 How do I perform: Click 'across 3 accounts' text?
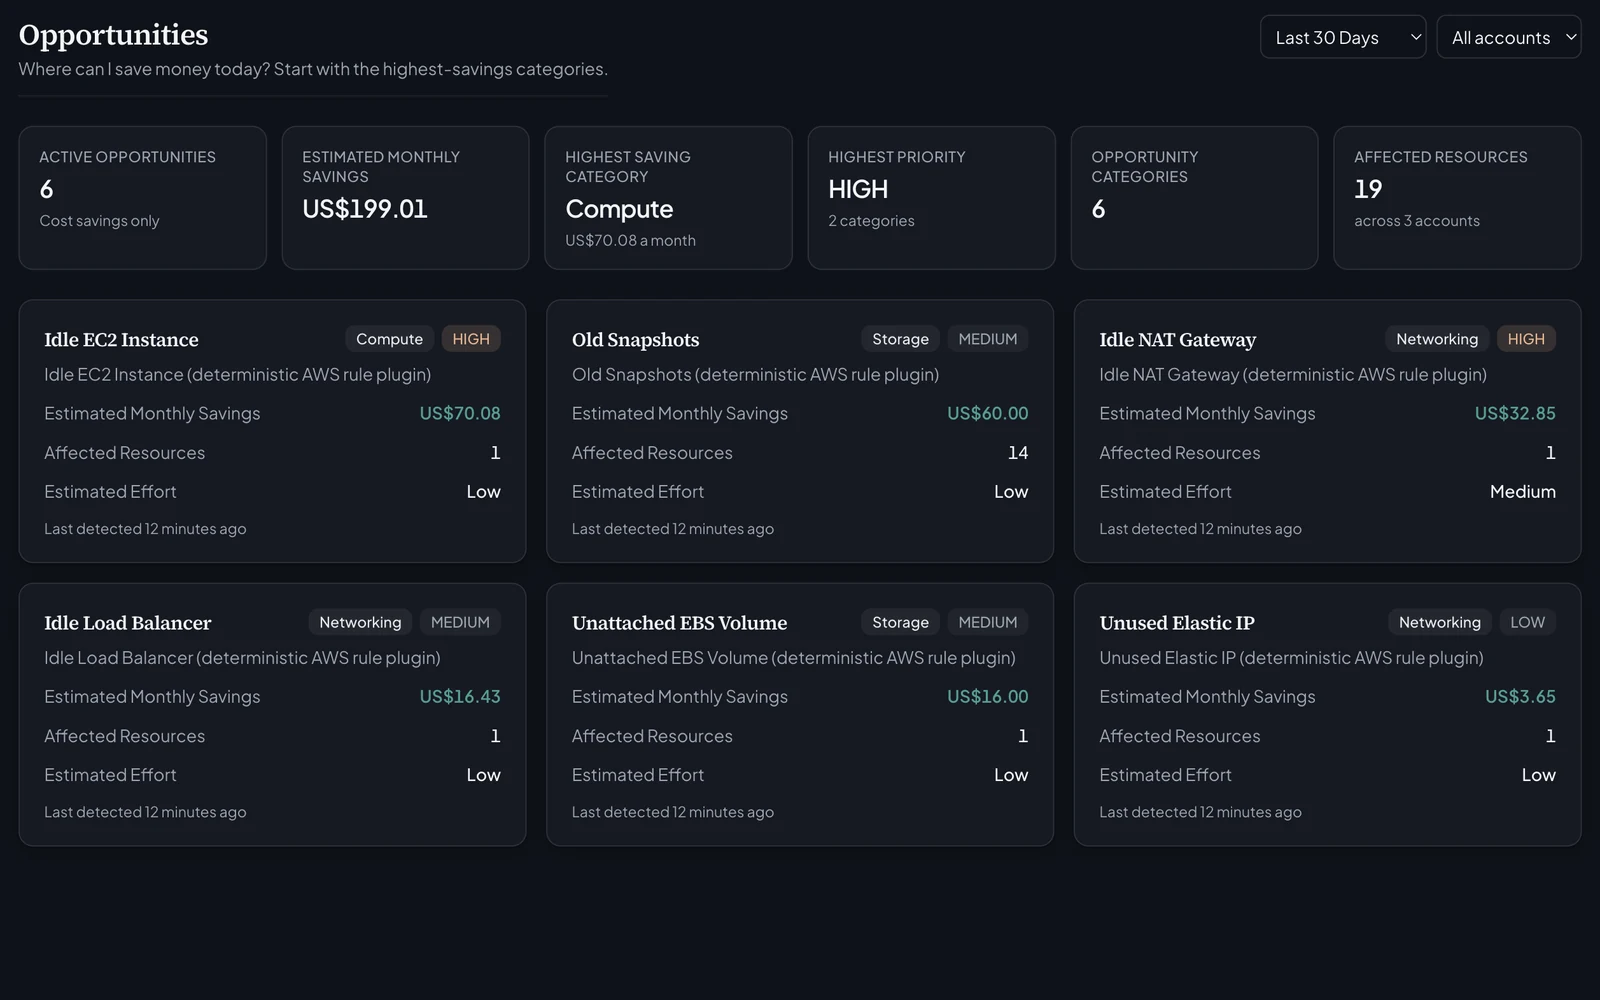(1417, 221)
